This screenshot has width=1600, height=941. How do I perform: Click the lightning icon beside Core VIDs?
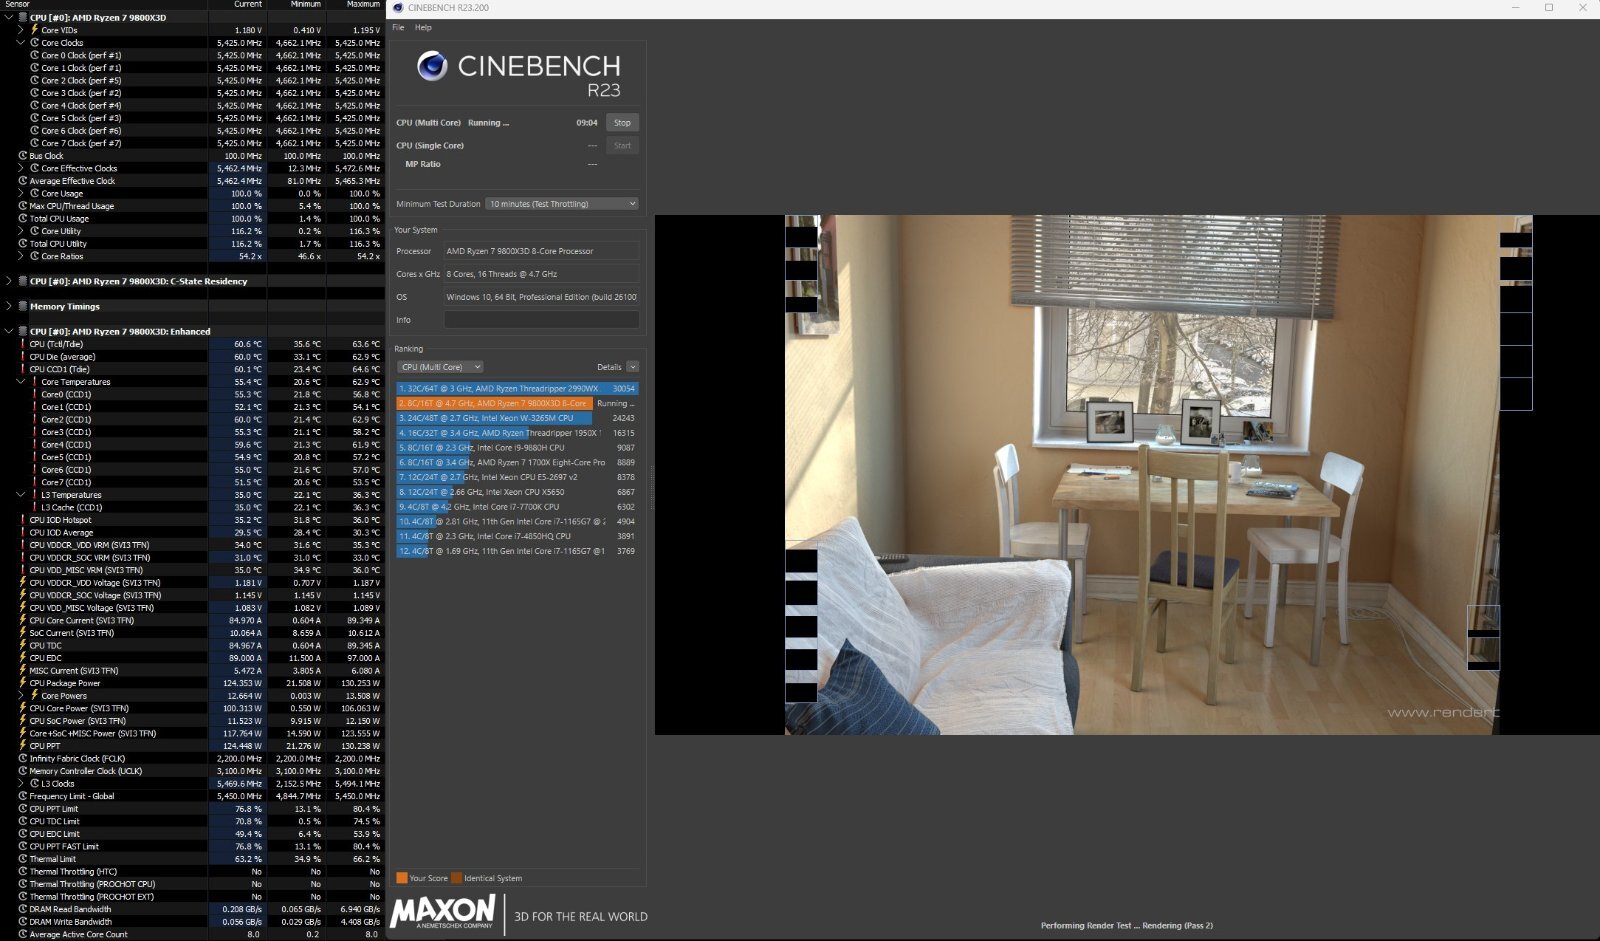pyautogui.click(x=34, y=30)
